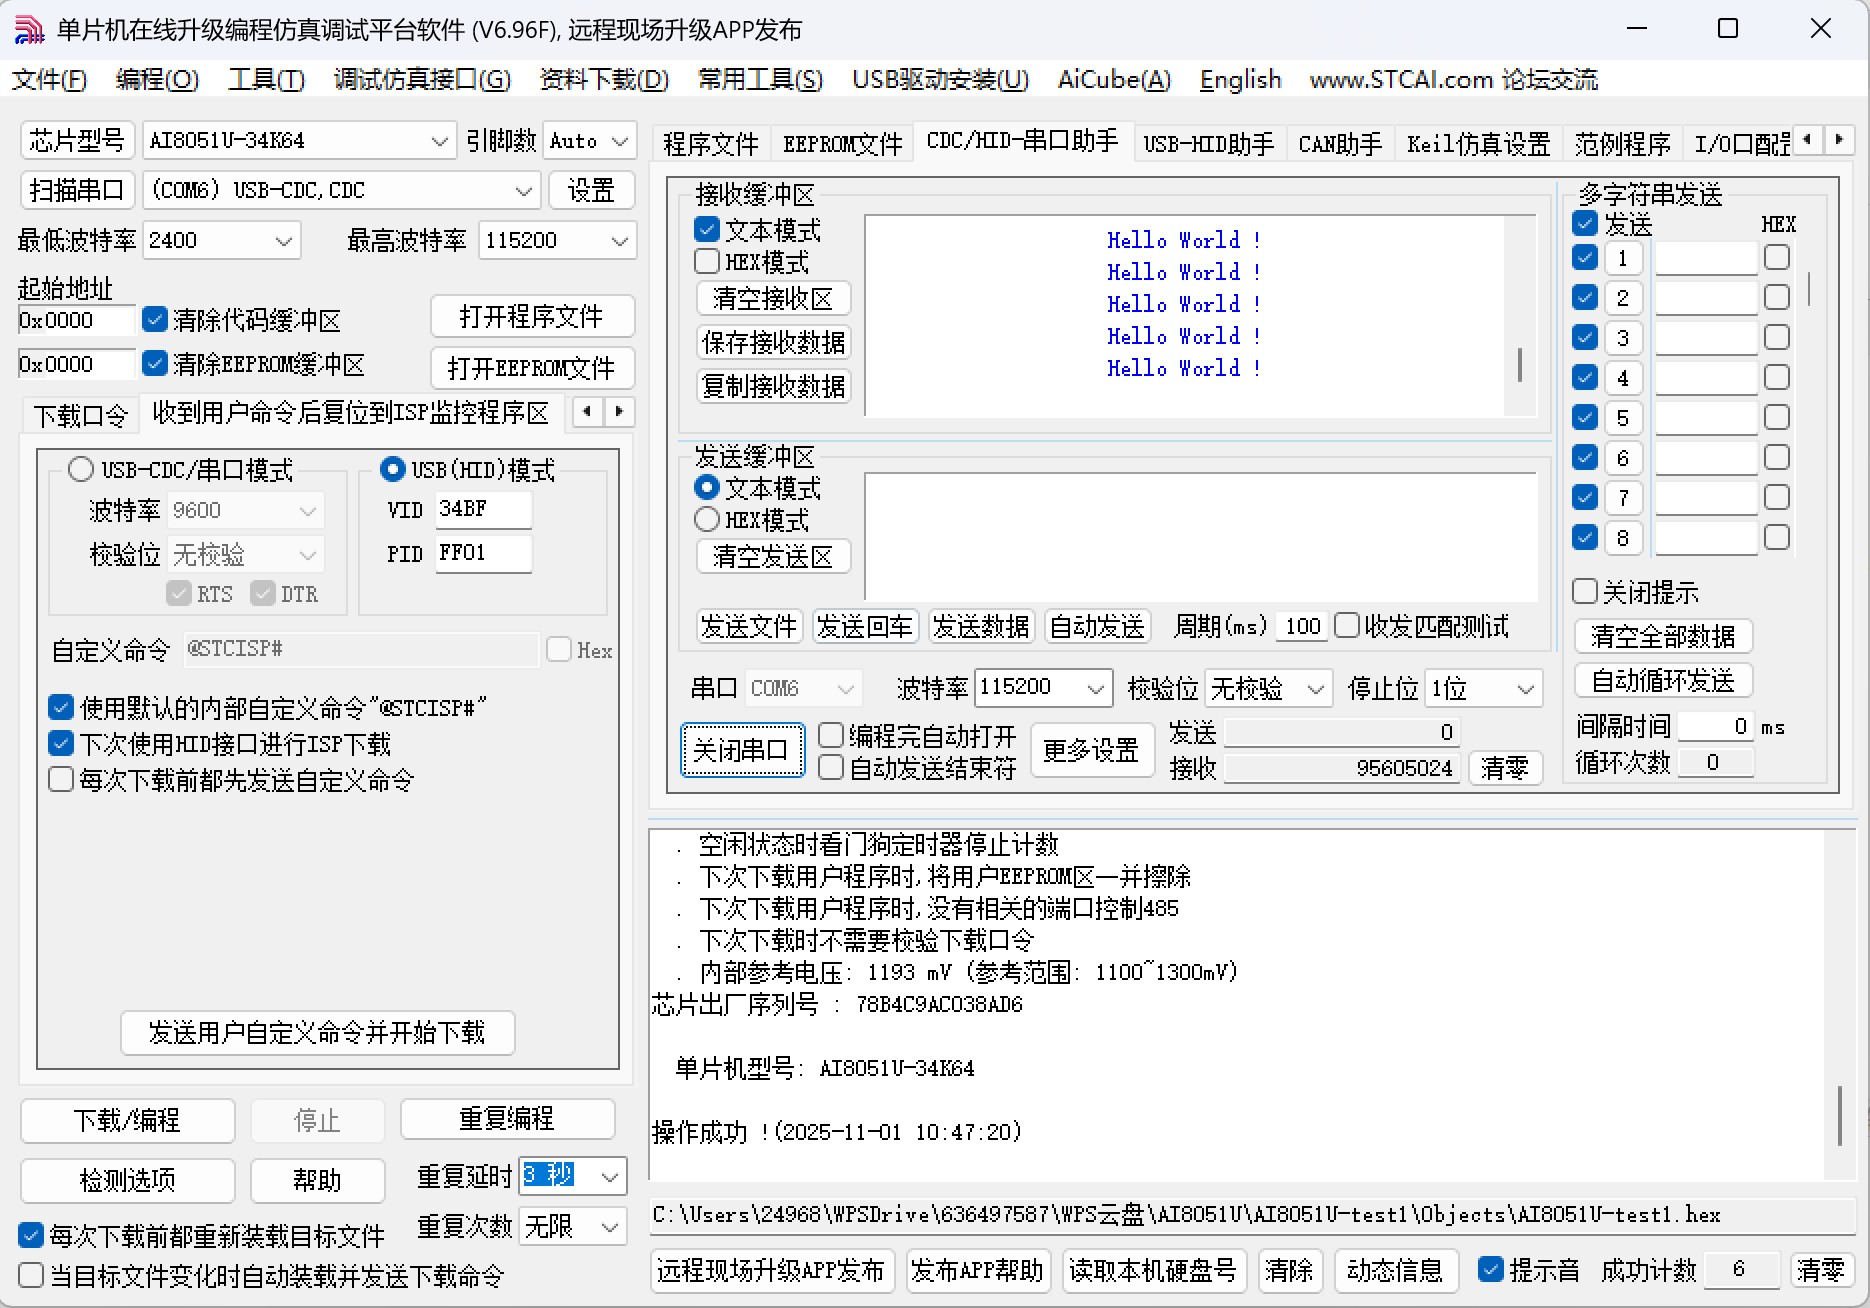Click the STC-ISP application logo

tap(28, 28)
